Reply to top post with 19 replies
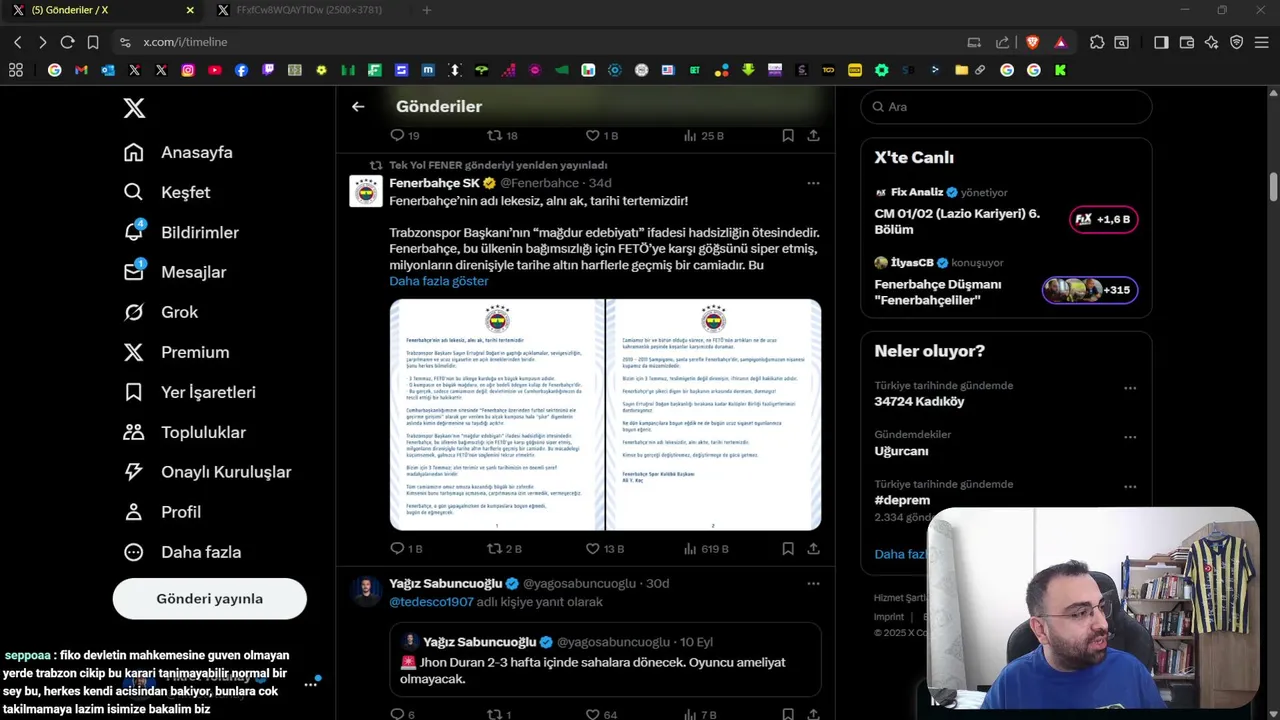Image resolution: width=1280 pixels, height=720 pixels. [405, 135]
